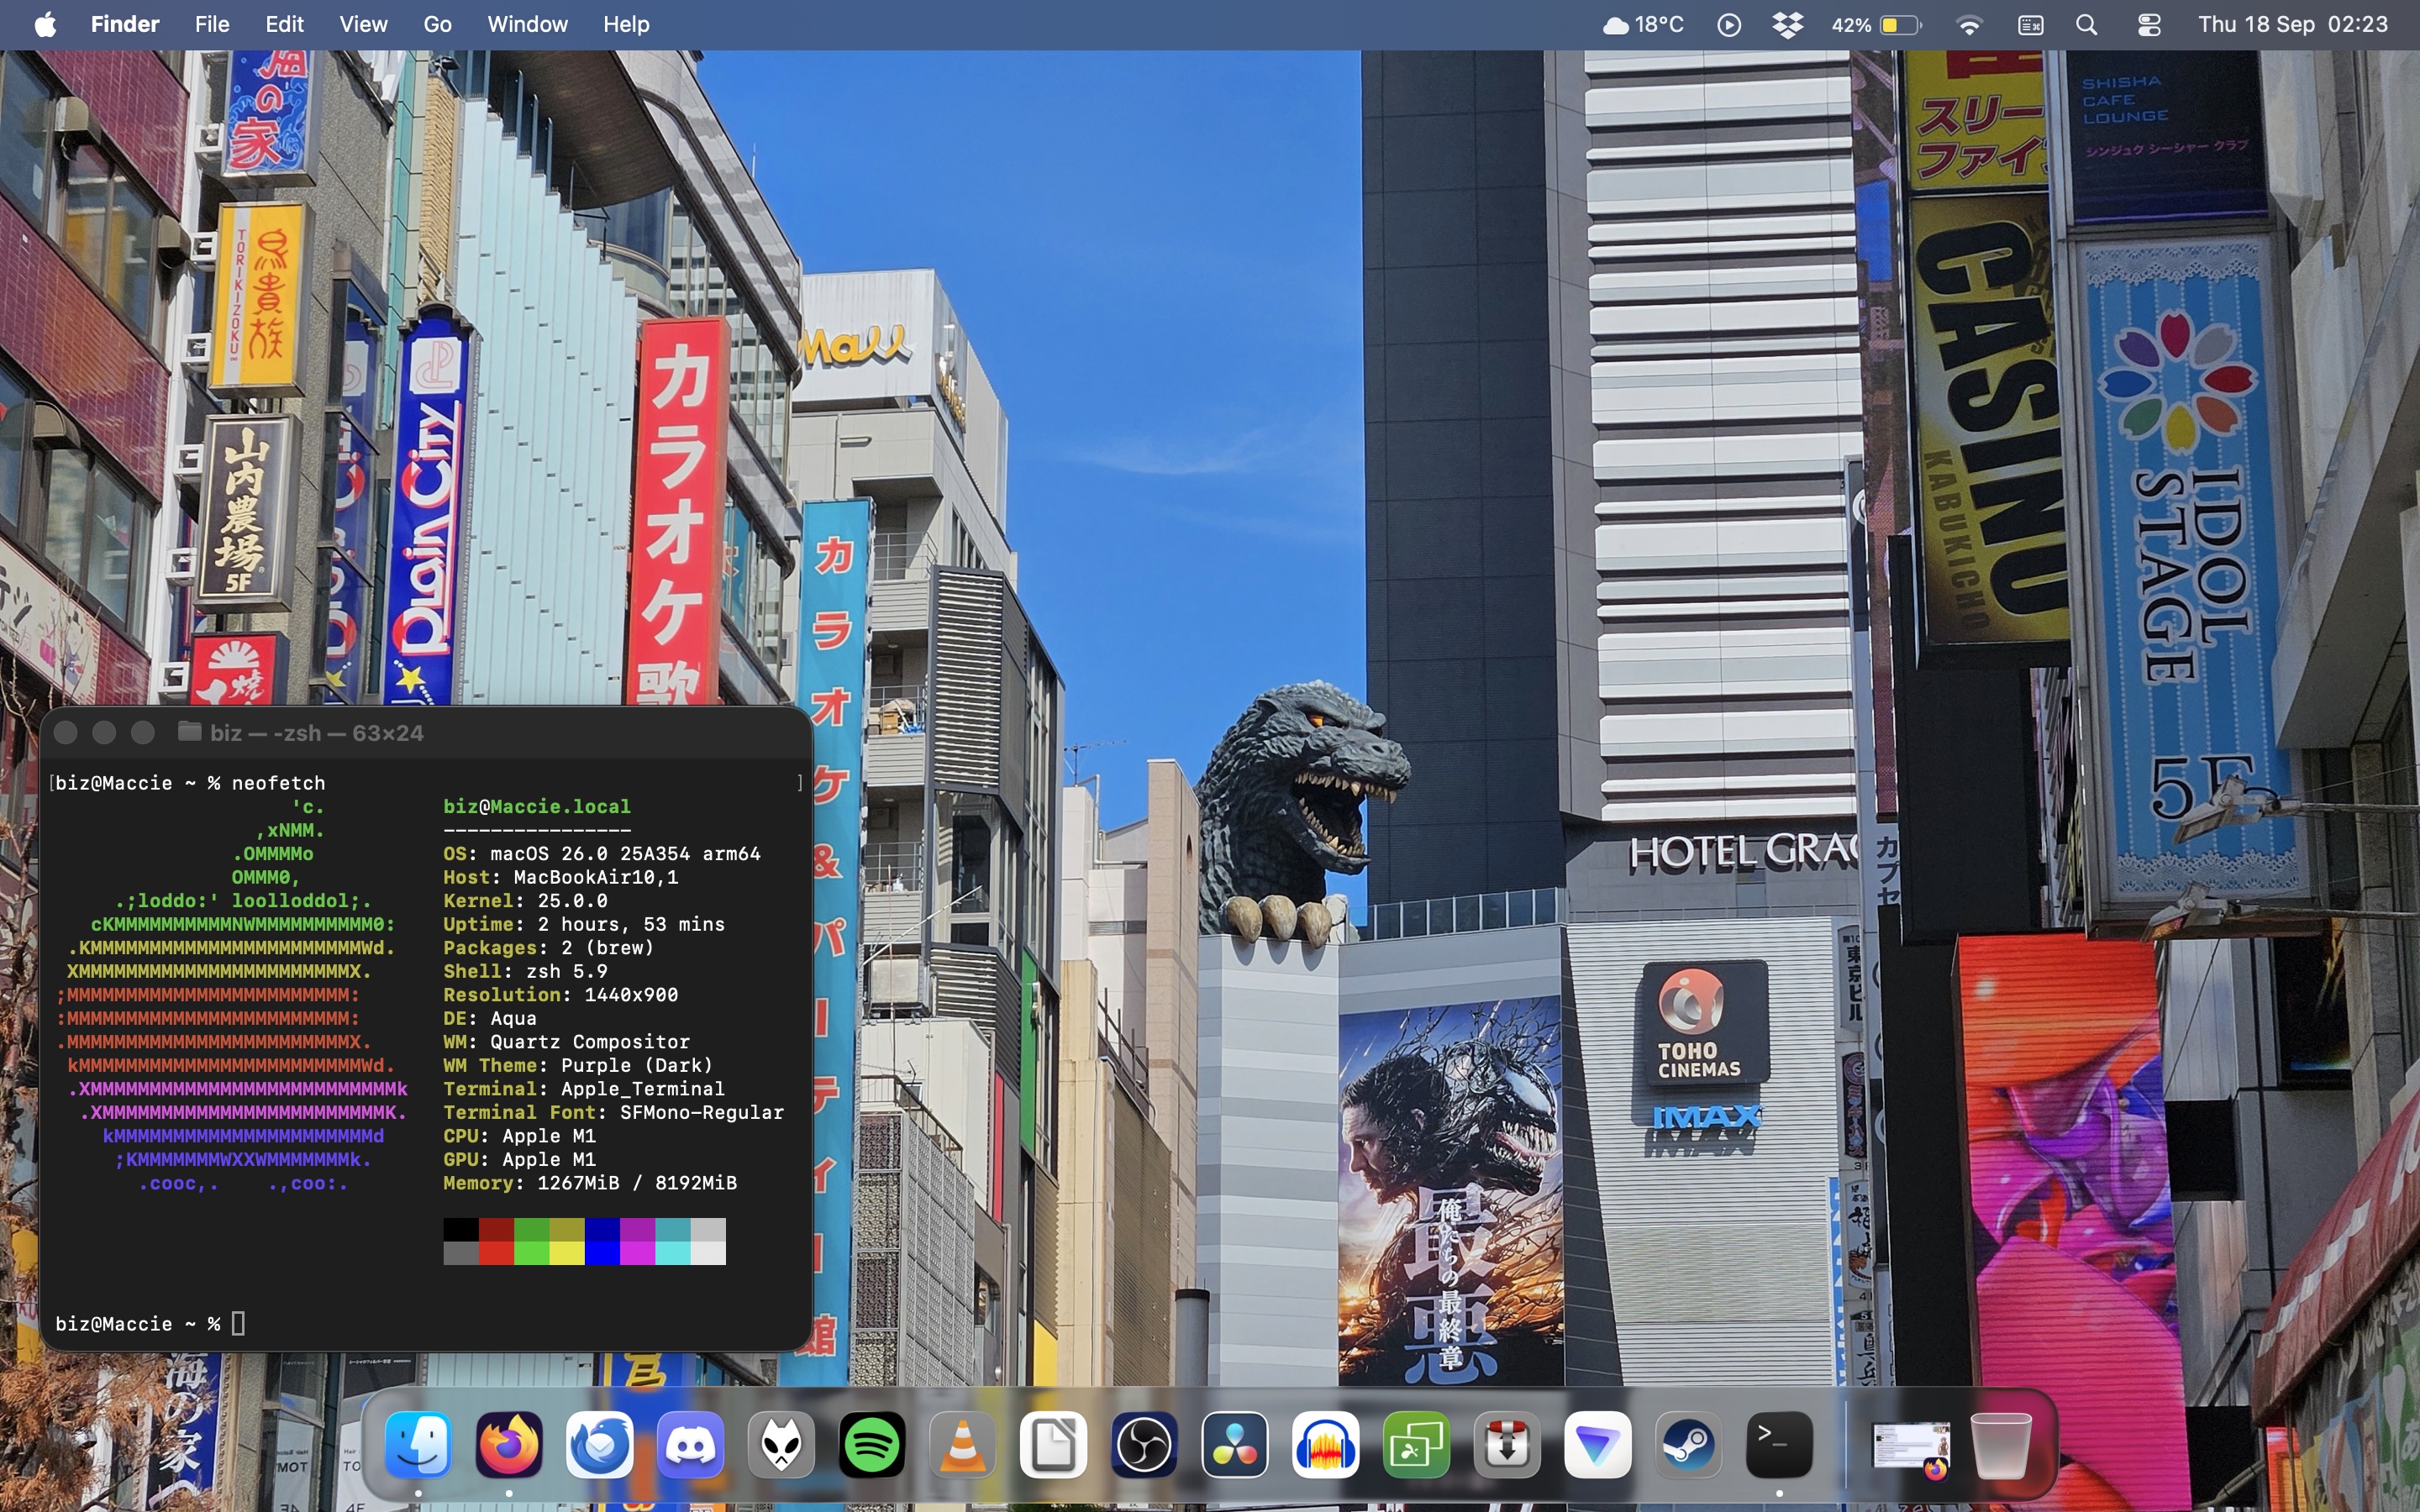This screenshot has width=2420, height=1512.
Task: Click the 'GPU: Apple M1' line
Action: click(519, 1159)
